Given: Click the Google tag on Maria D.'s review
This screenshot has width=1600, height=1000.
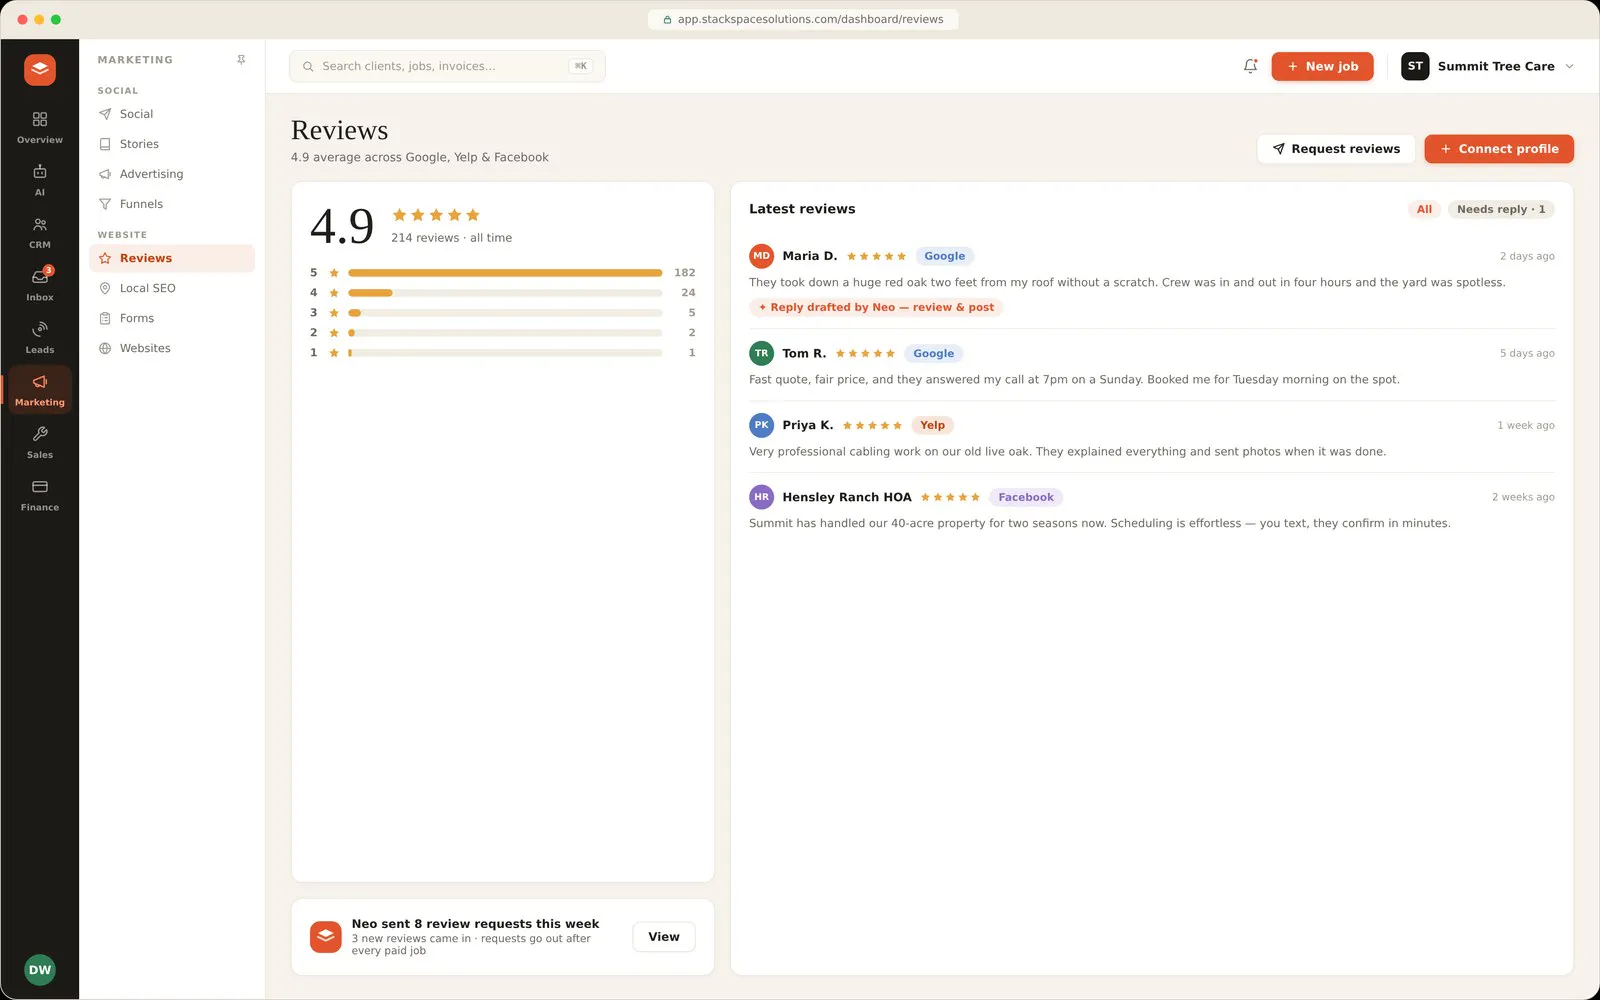Looking at the screenshot, I should [x=944, y=256].
